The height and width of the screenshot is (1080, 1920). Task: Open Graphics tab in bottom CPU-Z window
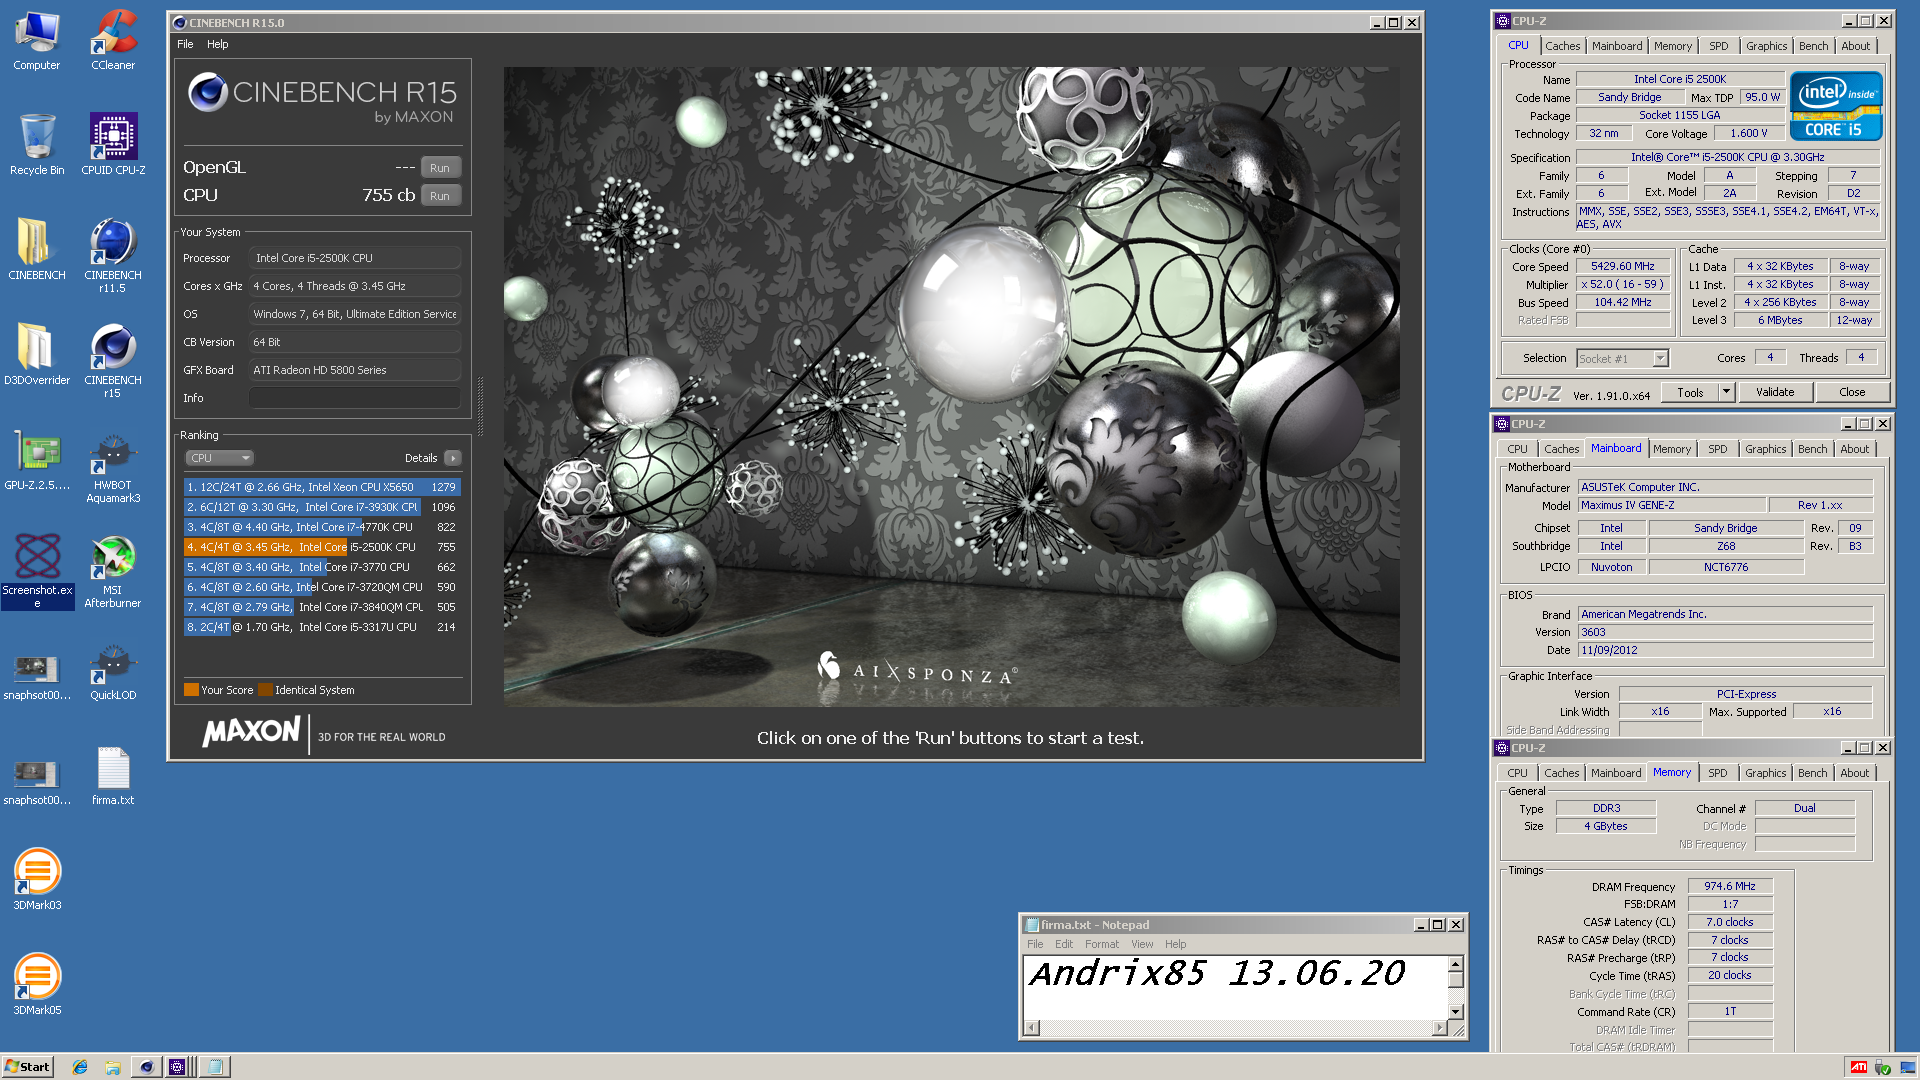click(1765, 773)
